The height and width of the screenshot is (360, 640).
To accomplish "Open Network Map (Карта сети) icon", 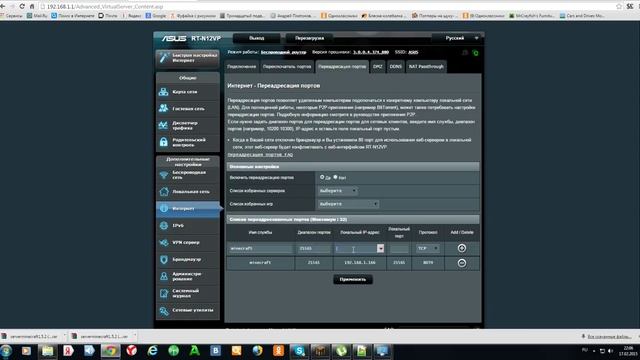I will click(164, 92).
